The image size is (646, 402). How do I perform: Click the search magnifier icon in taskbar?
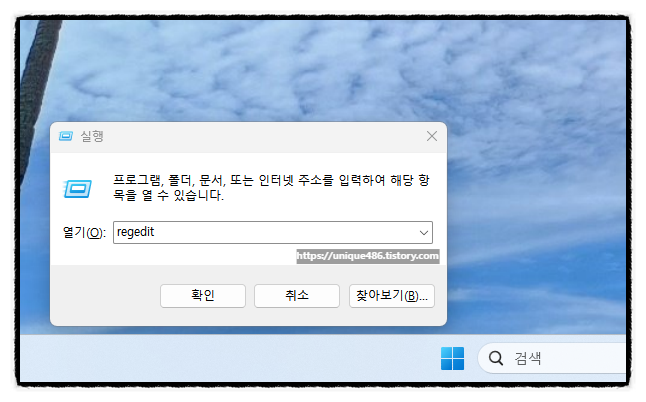496,358
